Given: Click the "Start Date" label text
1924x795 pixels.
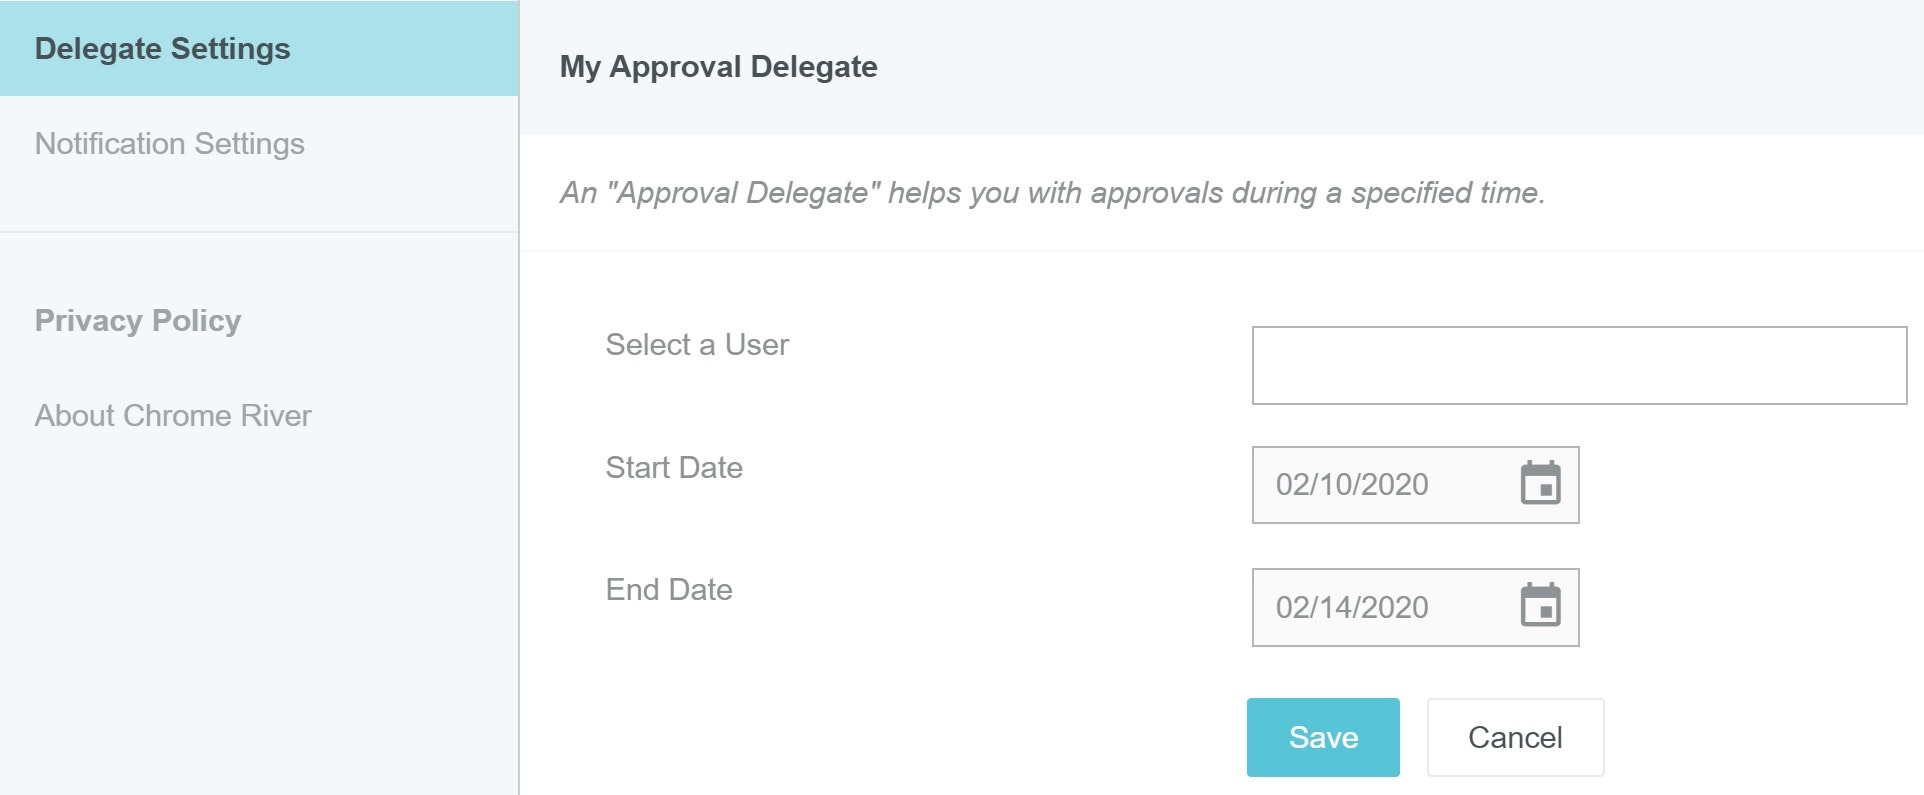Looking at the screenshot, I should point(674,467).
